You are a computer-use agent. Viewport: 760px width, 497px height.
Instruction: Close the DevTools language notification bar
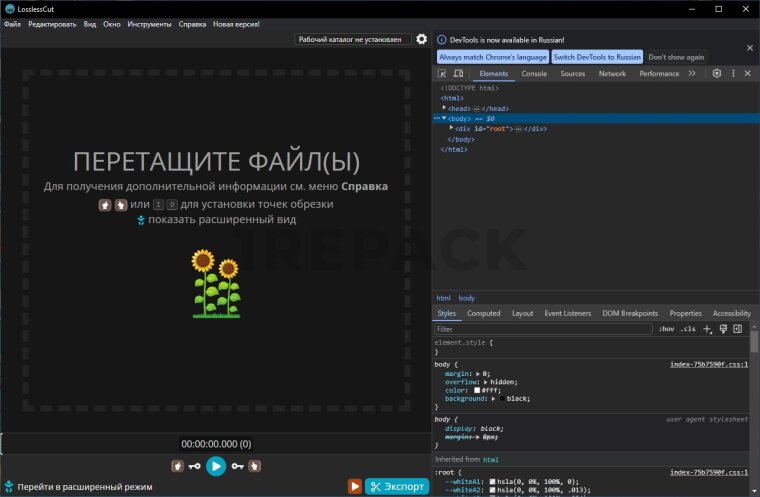pos(750,47)
